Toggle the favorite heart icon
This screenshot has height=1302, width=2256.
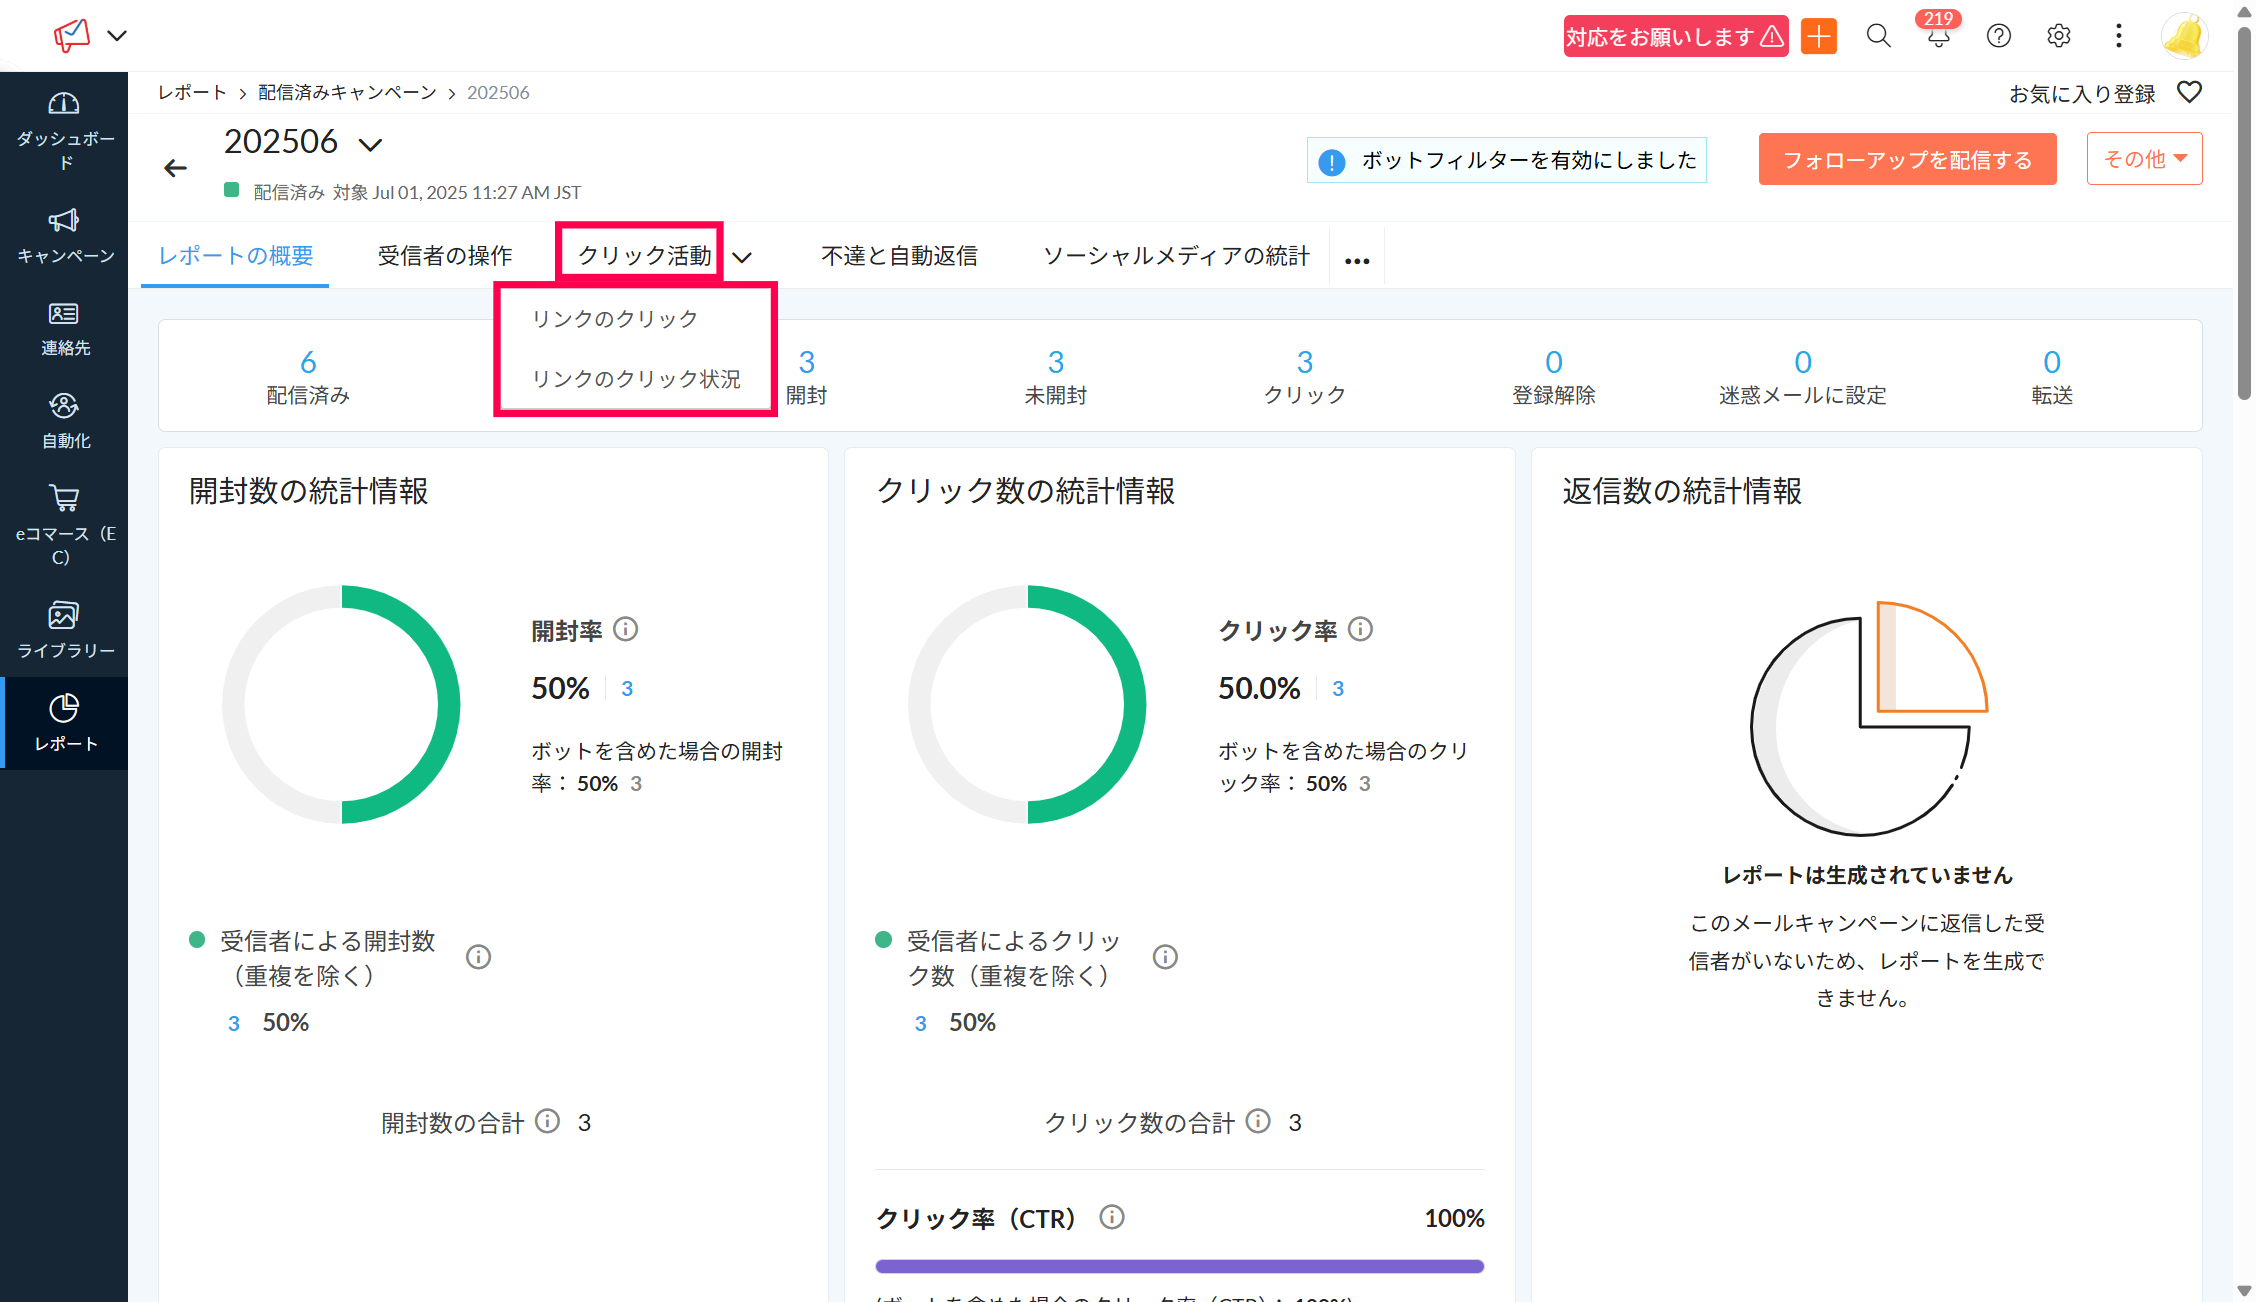2189,93
